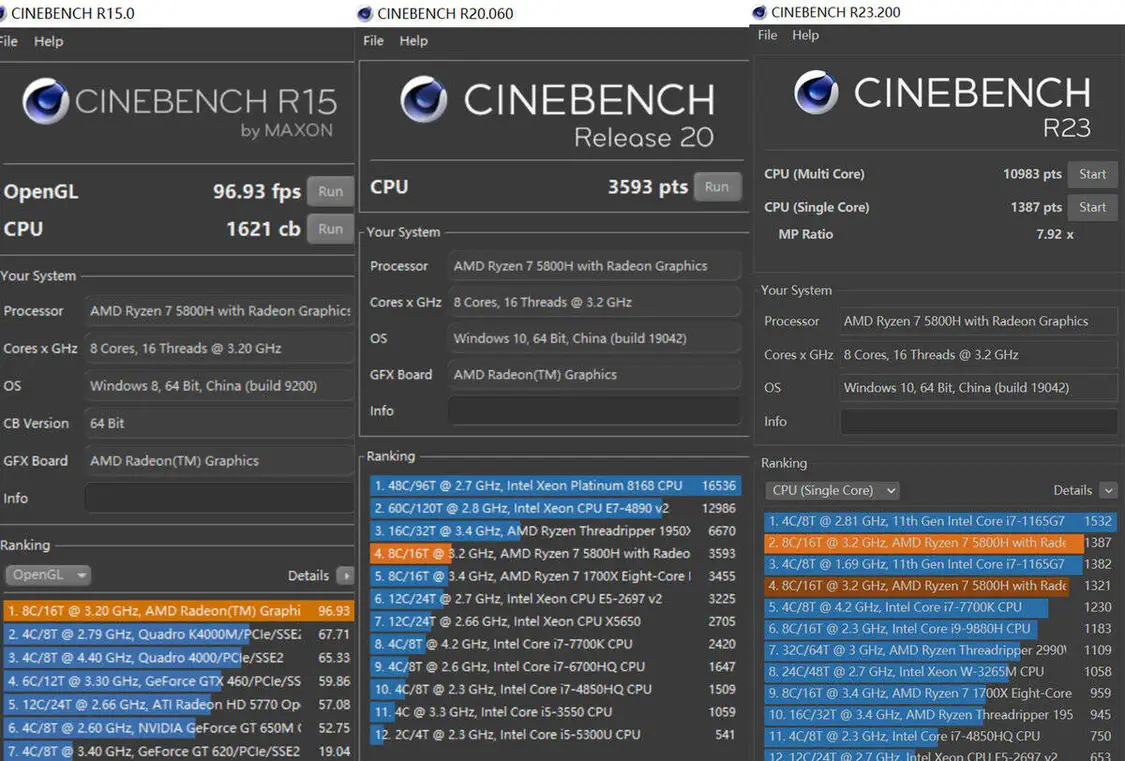Open the Help menu in Cinebench R15
The height and width of the screenshot is (761, 1125).
[x=48, y=41]
